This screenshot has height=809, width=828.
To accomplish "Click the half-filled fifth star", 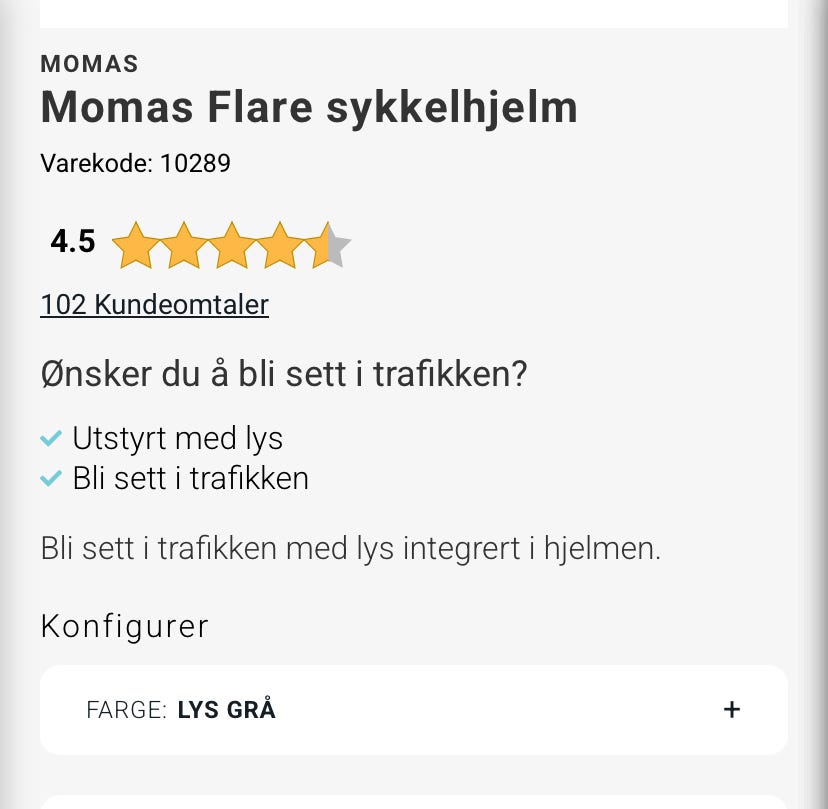I will pyautogui.click(x=328, y=244).
